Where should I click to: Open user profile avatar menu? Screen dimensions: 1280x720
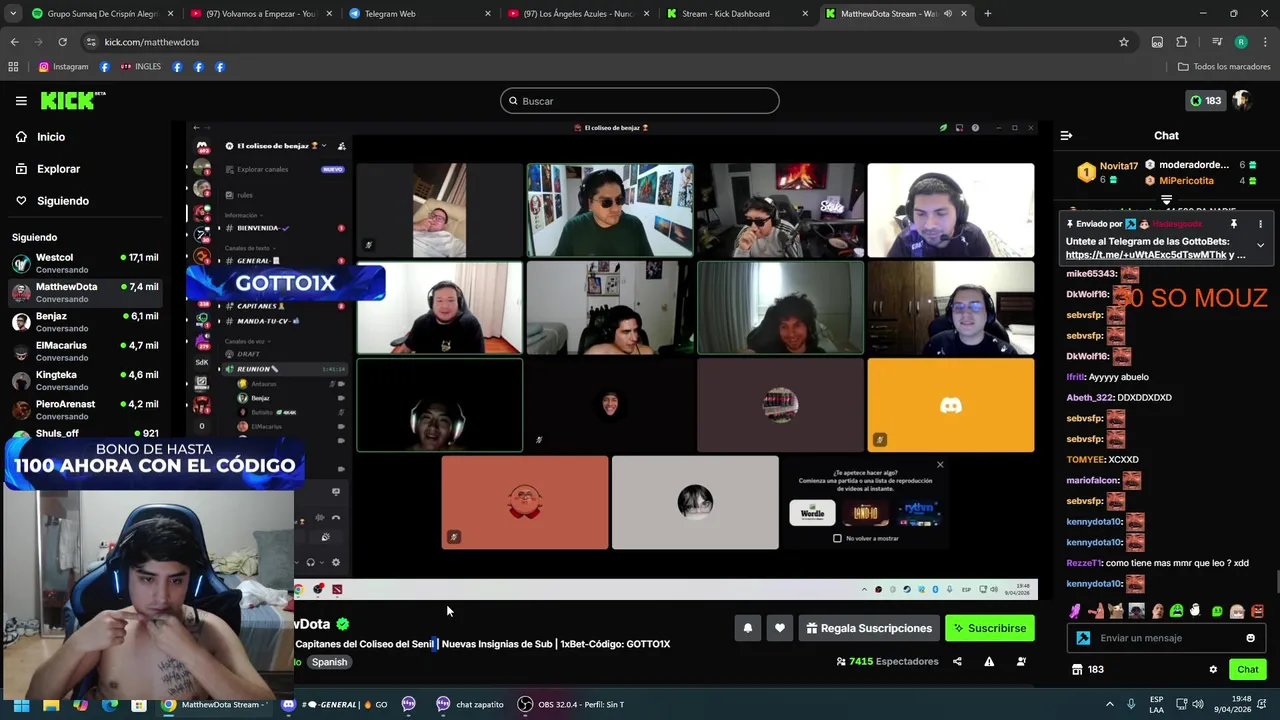pos(1242,100)
